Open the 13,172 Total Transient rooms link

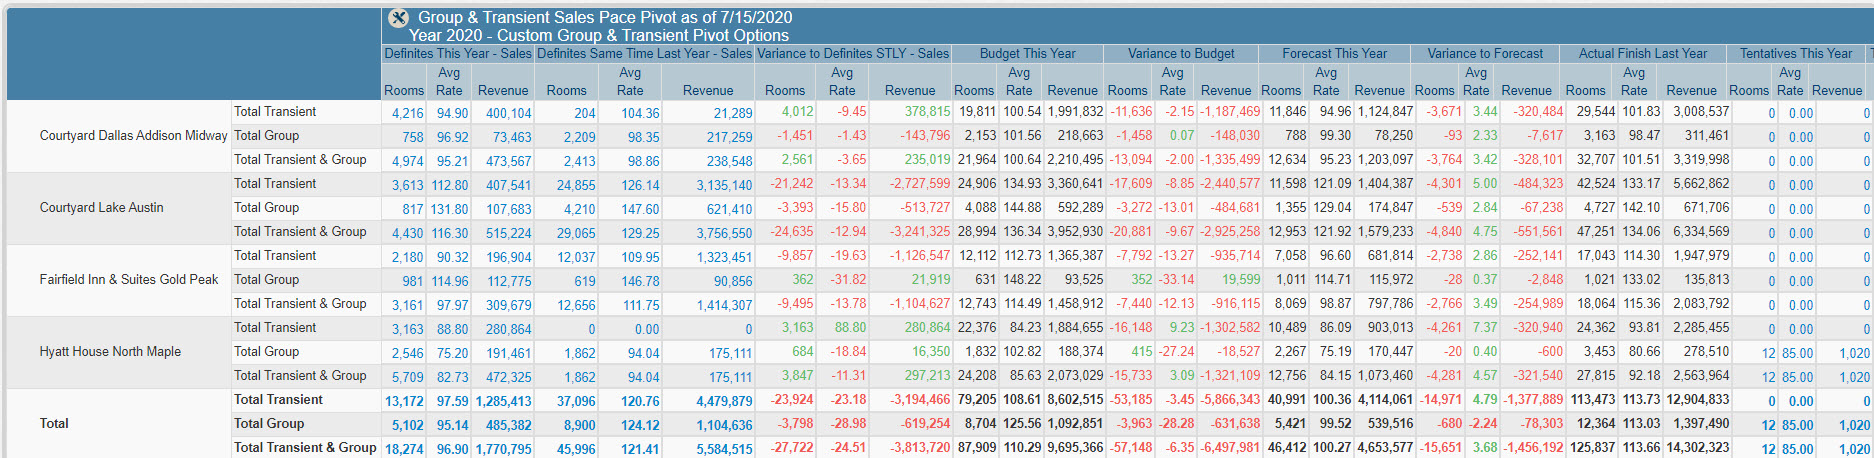pyautogui.click(x=404, y=402)
